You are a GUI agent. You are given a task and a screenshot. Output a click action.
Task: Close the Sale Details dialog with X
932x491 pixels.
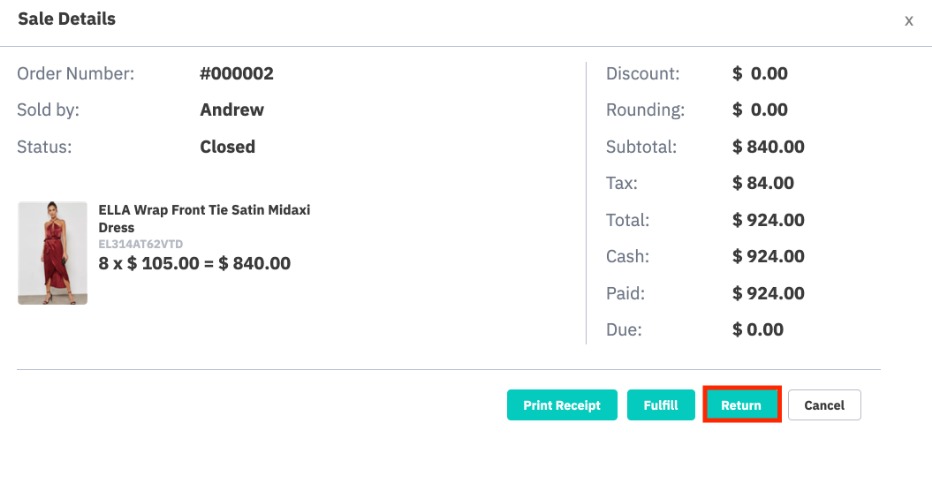(908, 21)
